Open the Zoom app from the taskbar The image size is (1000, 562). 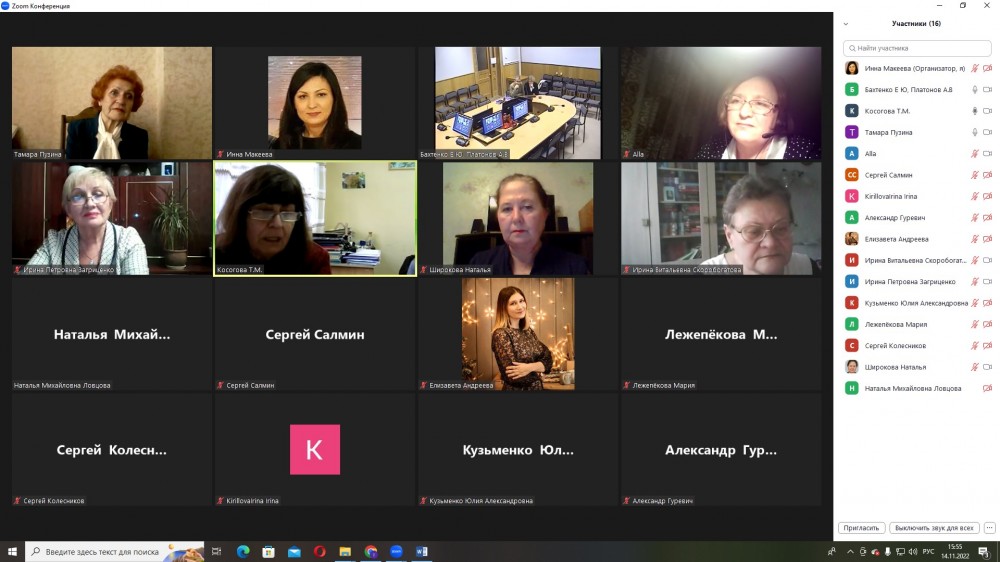point(396,551)
